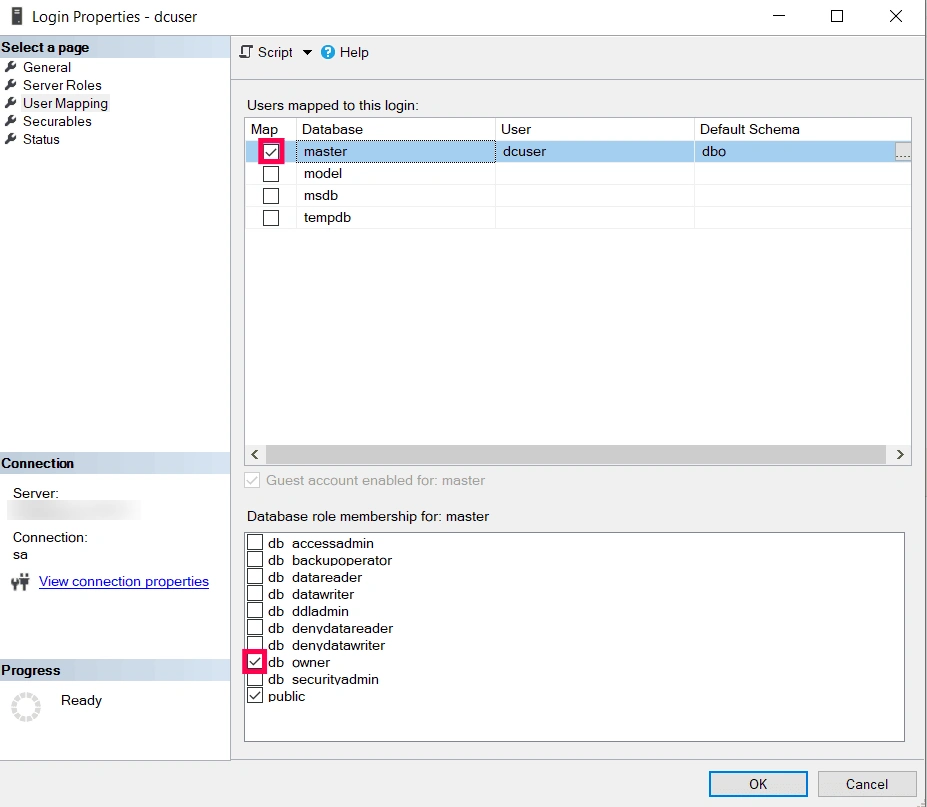This screenshot has height=807, width=927.
Task: Select the master database cell
Action: coord(396,152)
